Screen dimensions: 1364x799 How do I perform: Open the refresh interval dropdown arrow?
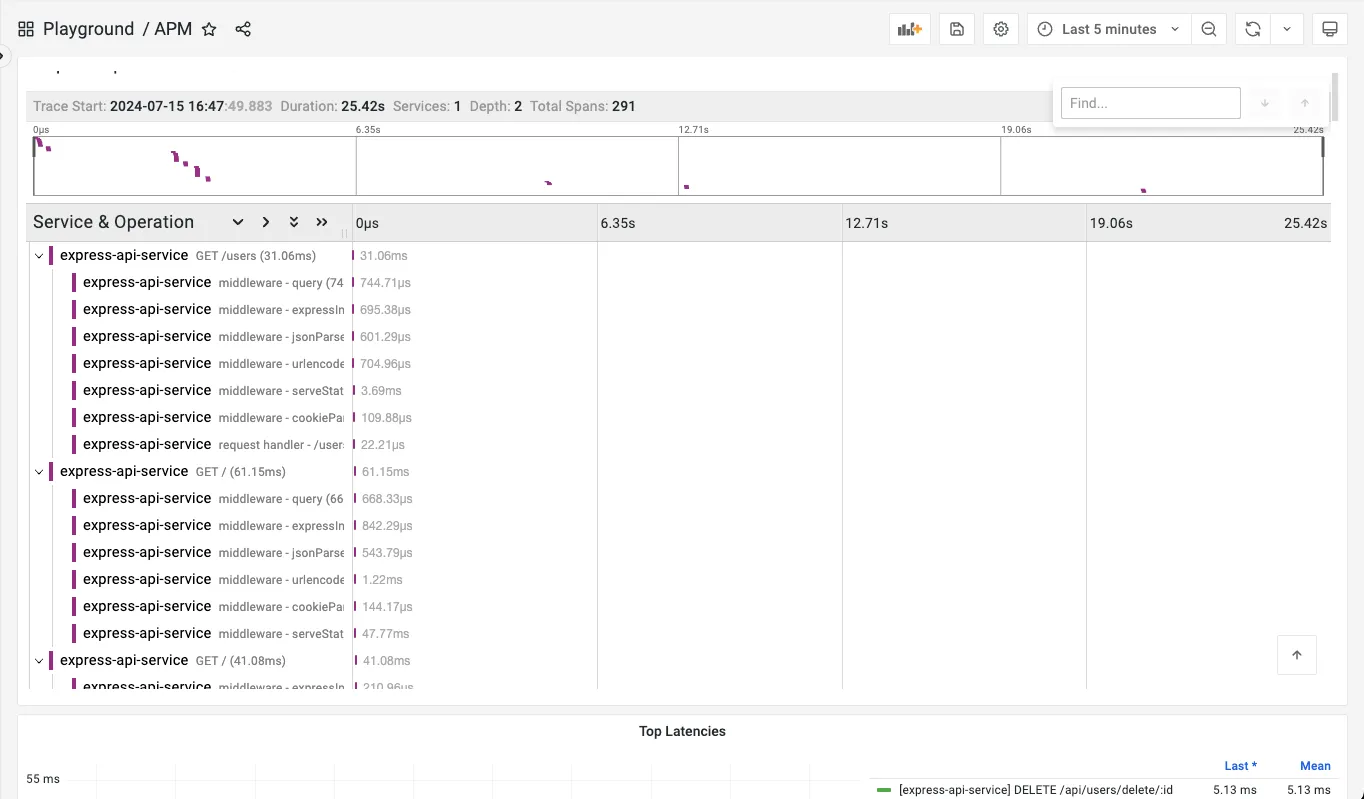coord(1287,29)
